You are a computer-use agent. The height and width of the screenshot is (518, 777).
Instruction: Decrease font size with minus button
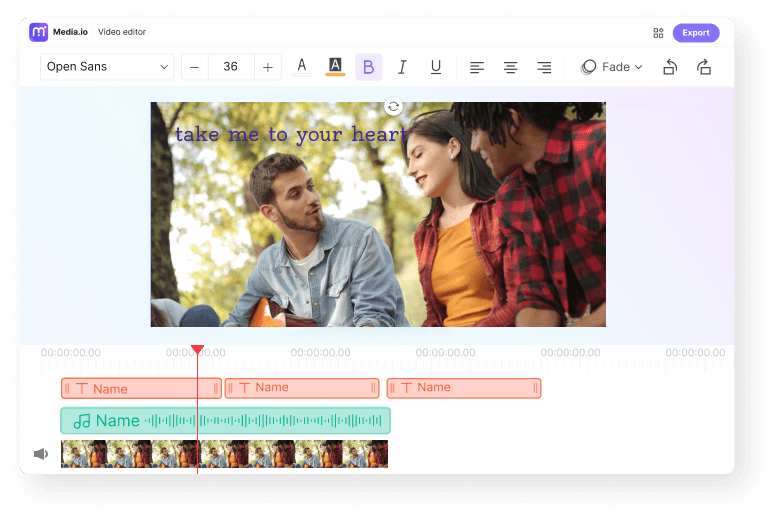click(x=194, y=67)
